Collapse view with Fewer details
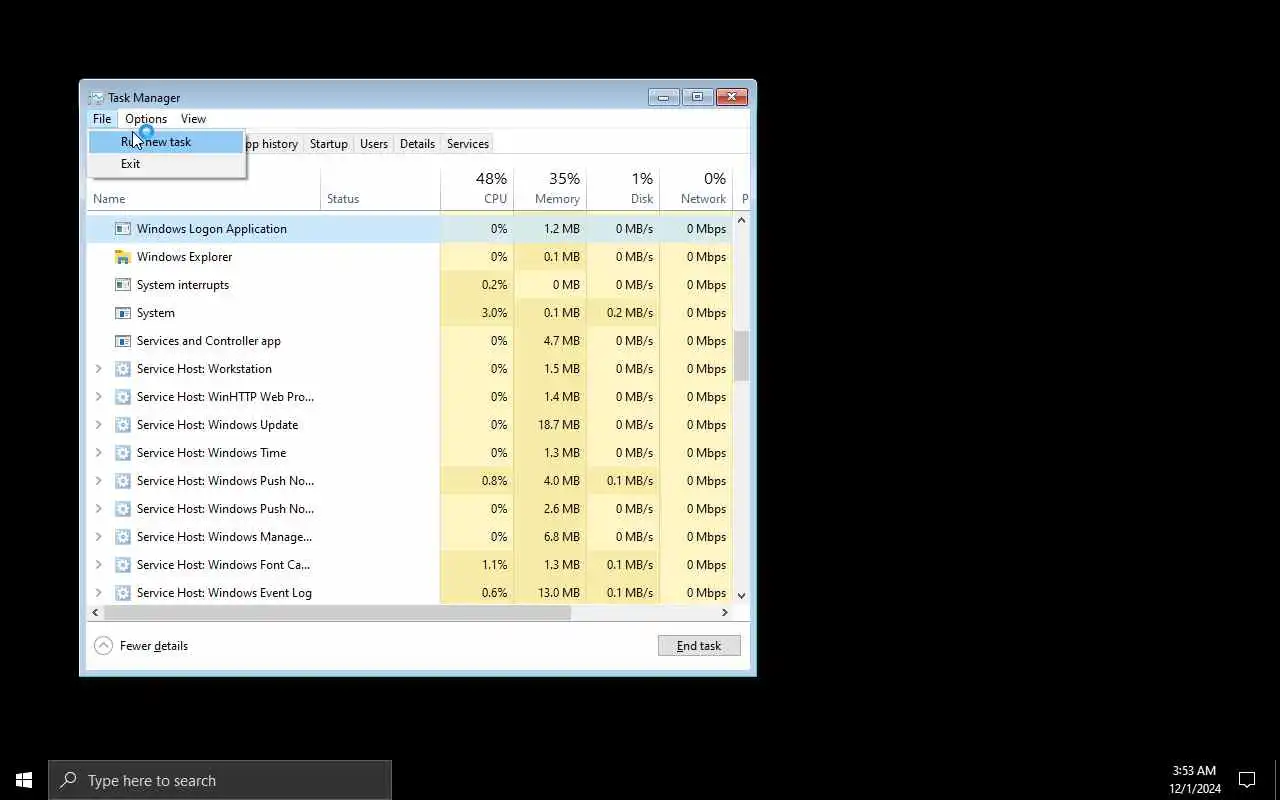The image size is (1280, 800). click(x=141, y=646)
